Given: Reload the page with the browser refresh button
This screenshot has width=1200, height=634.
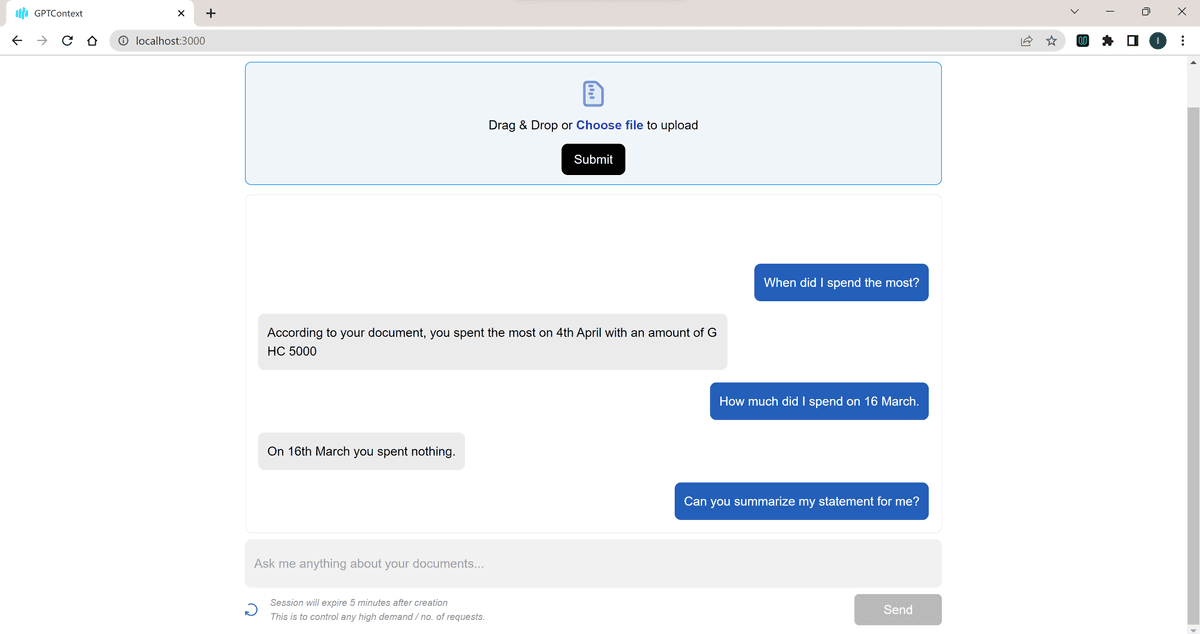Looking at the screenshot, I should pyautogui.click(x=67, y=41).
